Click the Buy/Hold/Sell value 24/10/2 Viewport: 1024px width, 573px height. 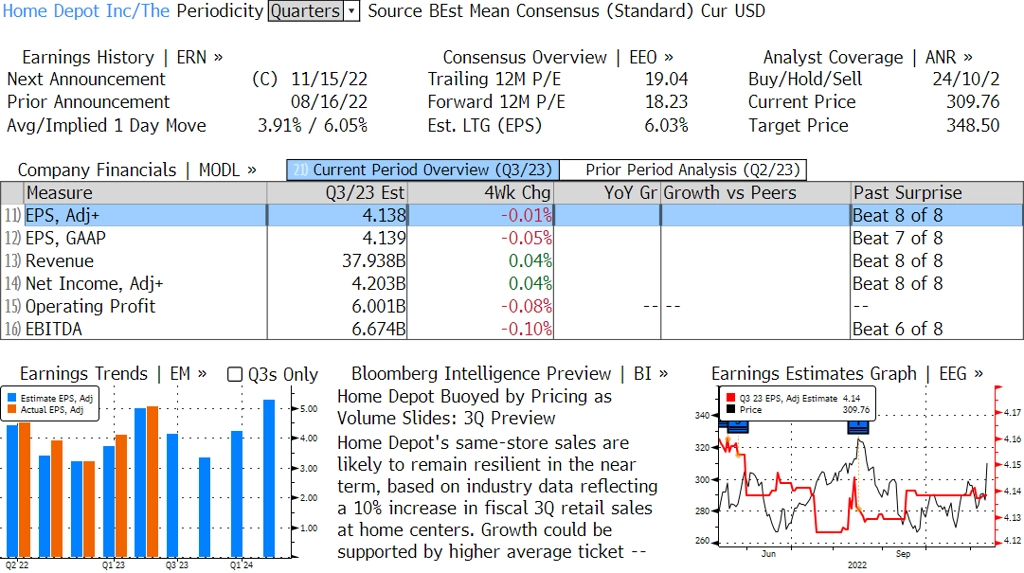(966, 79)
